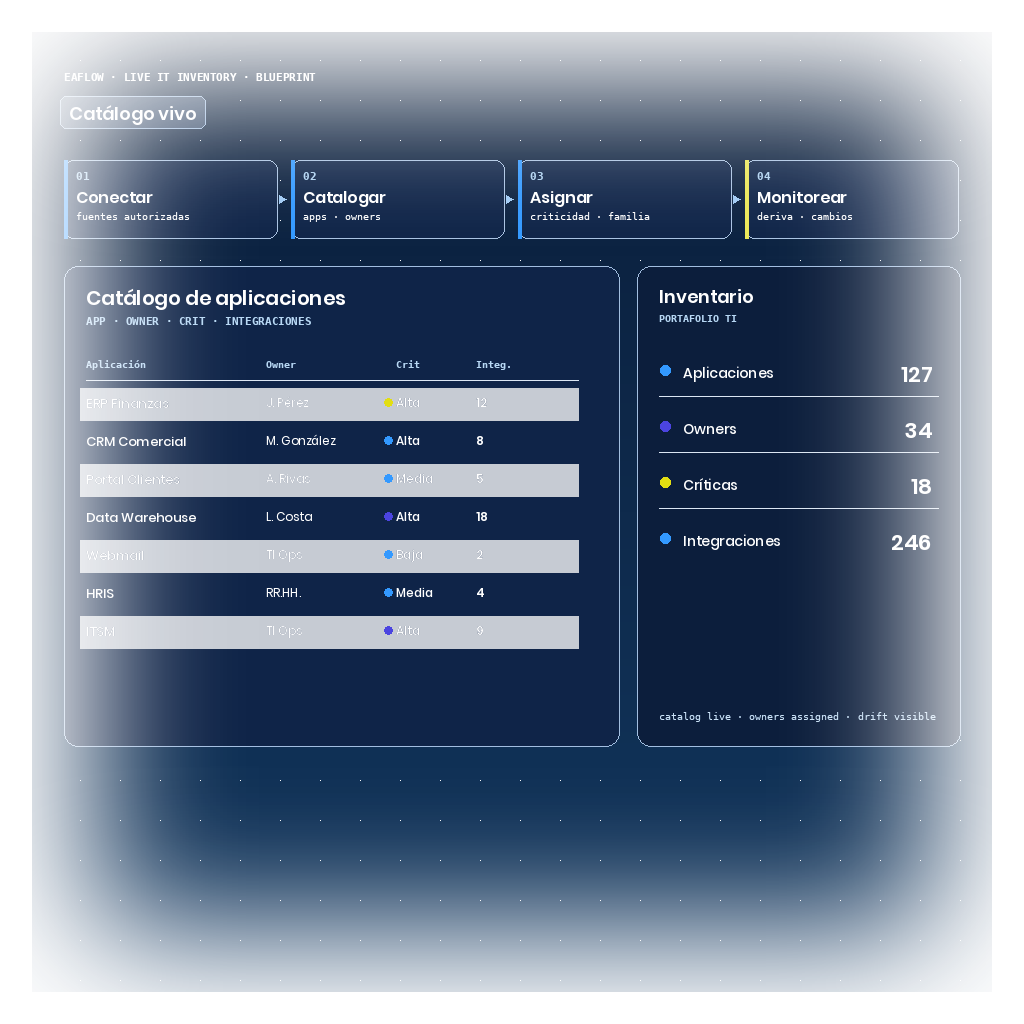
Task: Select the CRM Comercial application name
Action: 136,441
